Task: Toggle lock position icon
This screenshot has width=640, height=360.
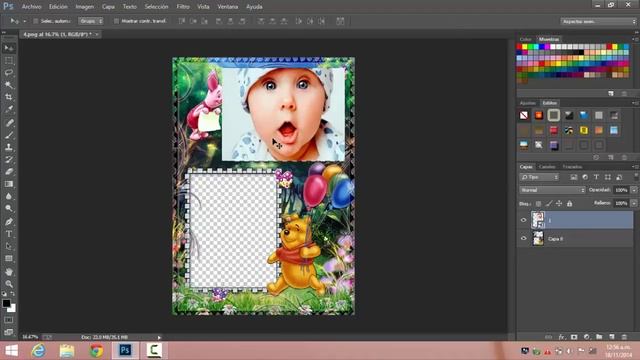Action: 559,203
